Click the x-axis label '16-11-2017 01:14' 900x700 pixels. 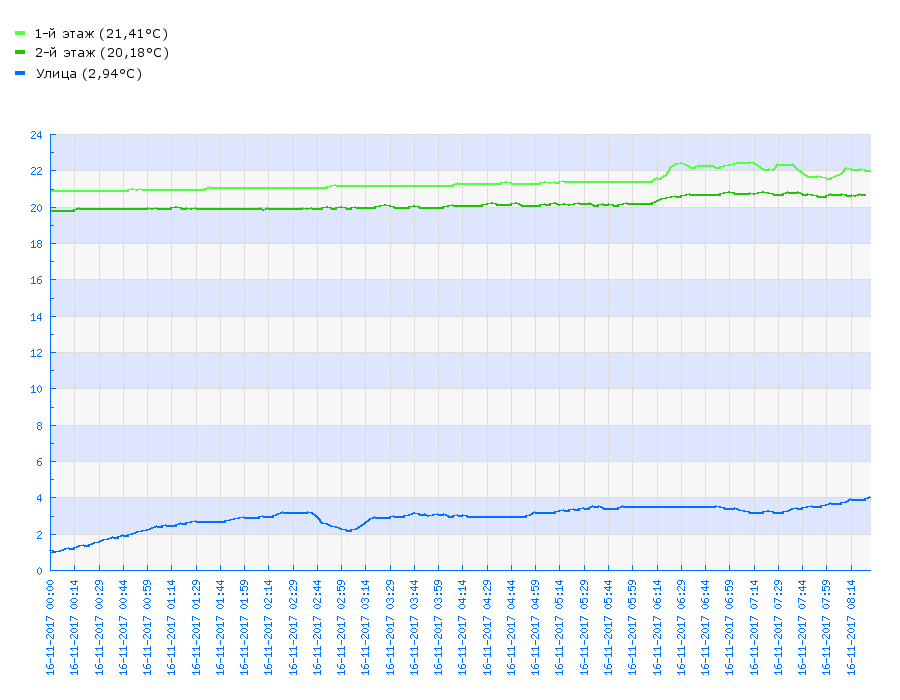[171, 627]
